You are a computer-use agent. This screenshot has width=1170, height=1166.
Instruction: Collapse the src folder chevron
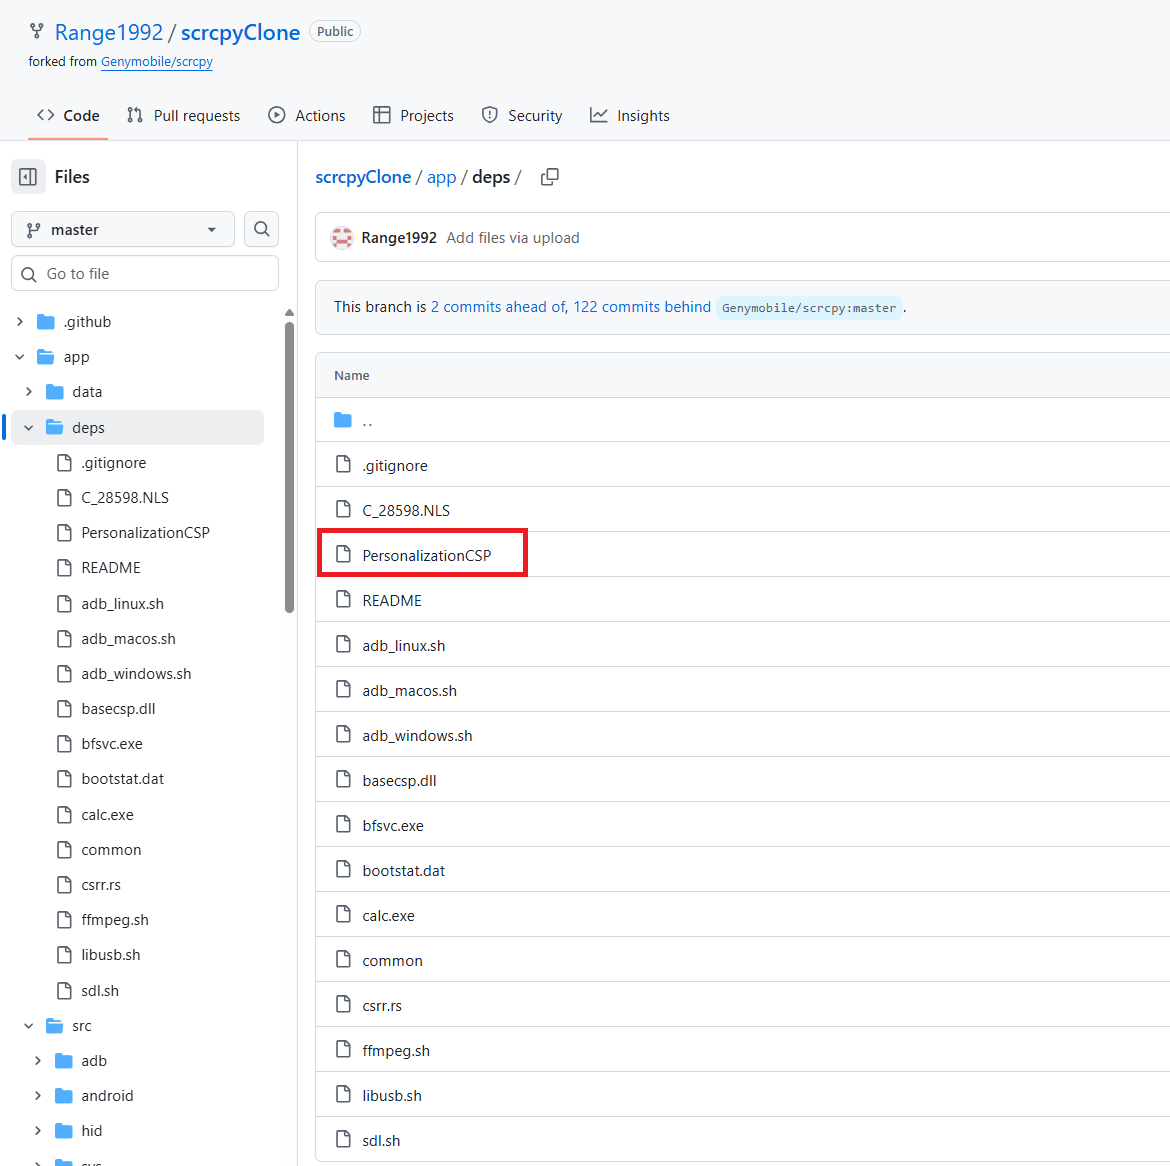(x=29, y=1026)
